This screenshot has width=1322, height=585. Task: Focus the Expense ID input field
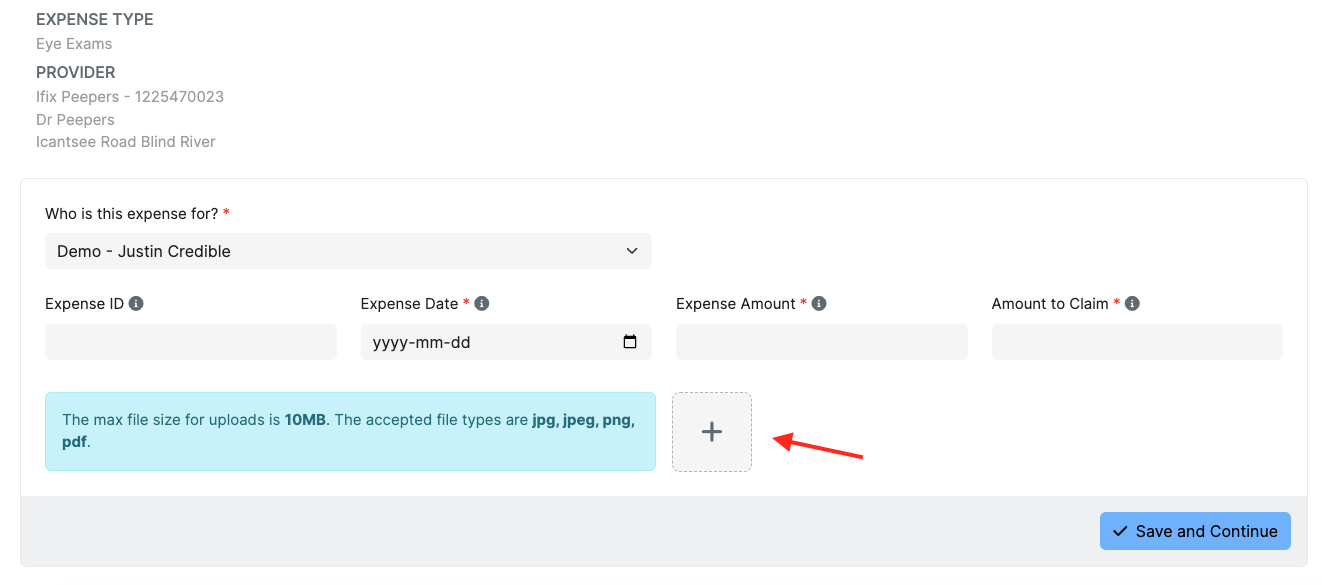[191, 342]
